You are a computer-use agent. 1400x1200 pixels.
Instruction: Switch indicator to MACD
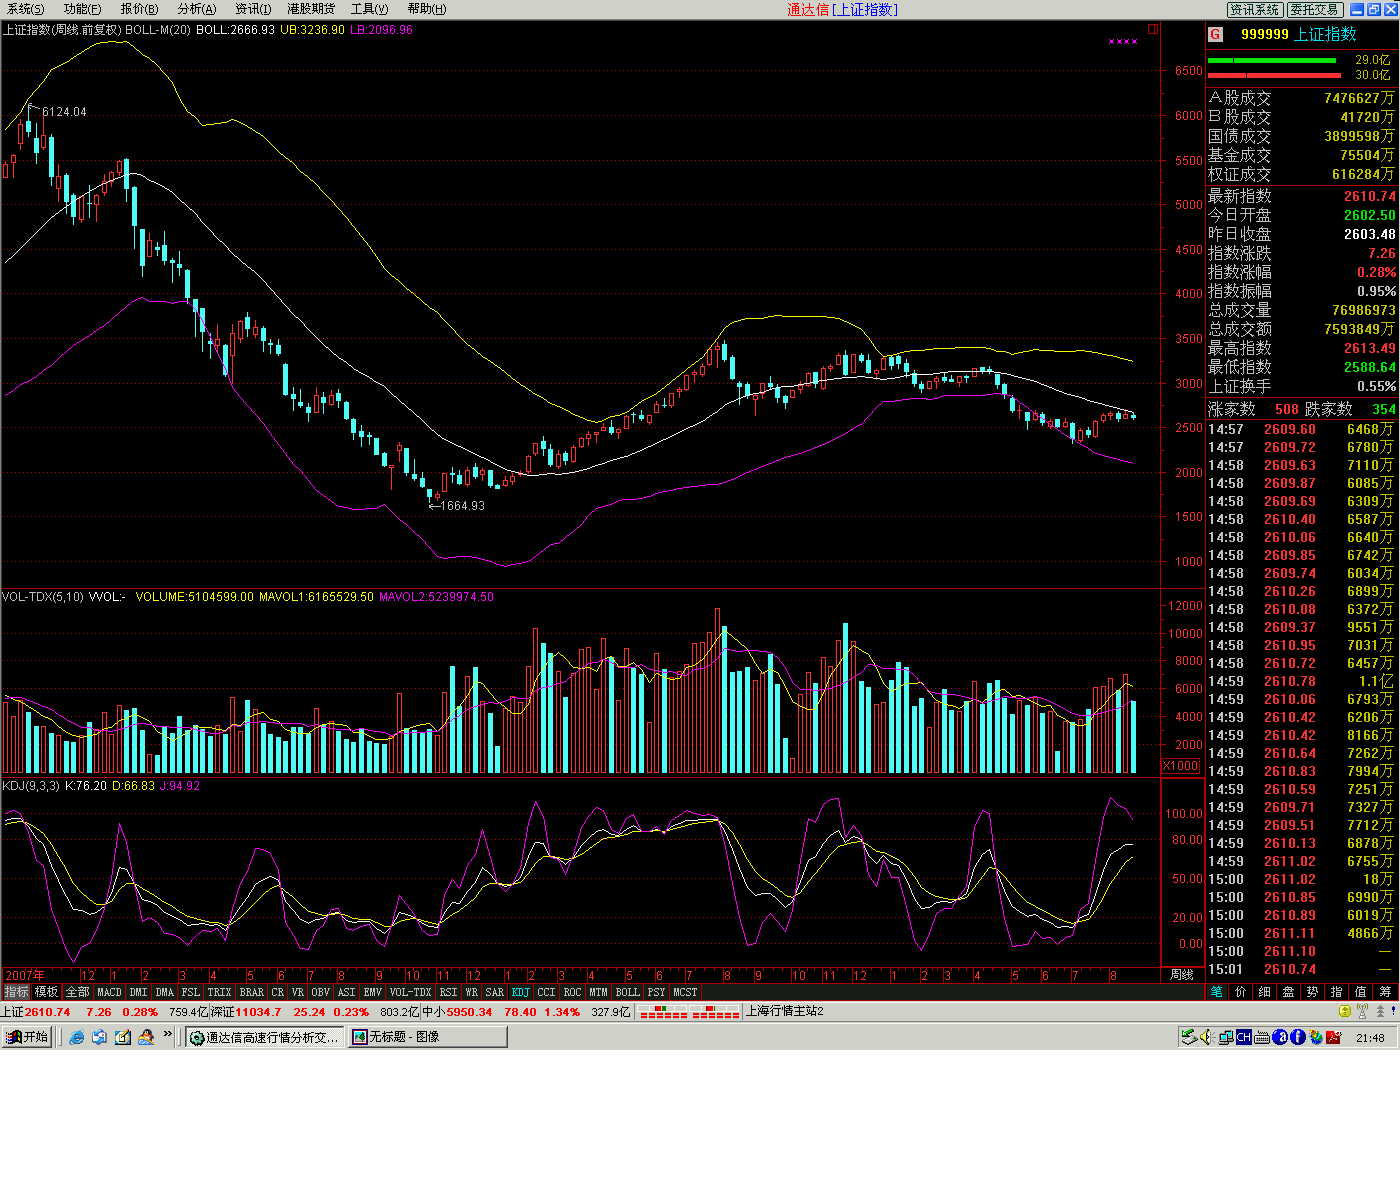pos(109,992)
